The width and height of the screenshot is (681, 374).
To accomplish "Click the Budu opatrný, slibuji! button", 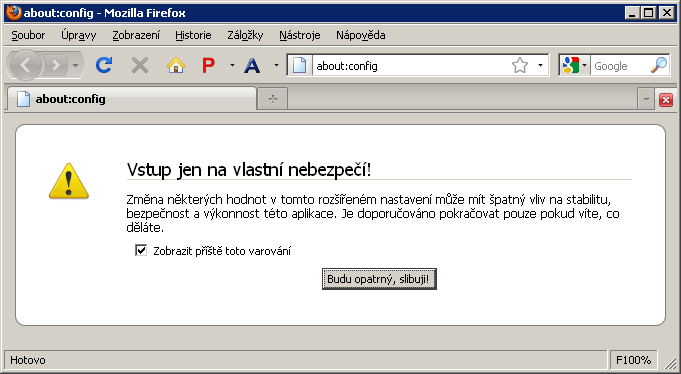I will [x=379, y=279].
